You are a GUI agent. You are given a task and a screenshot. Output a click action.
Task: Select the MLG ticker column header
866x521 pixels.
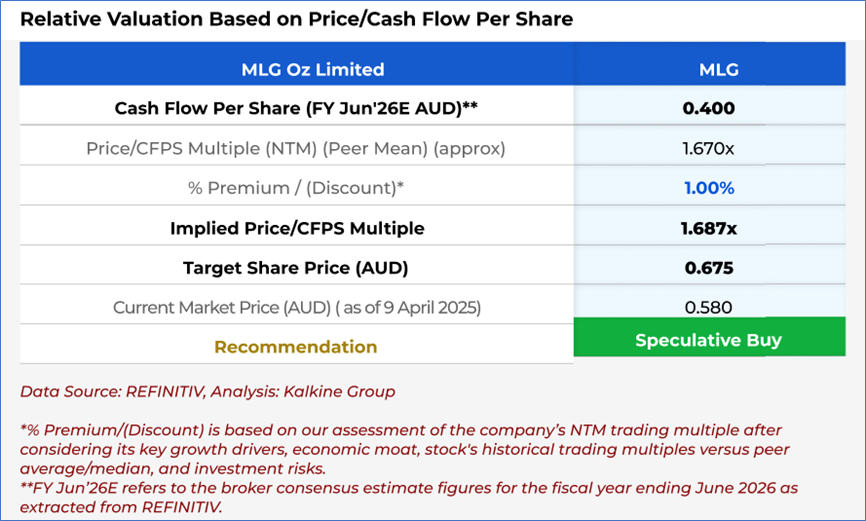pos(718,69)
